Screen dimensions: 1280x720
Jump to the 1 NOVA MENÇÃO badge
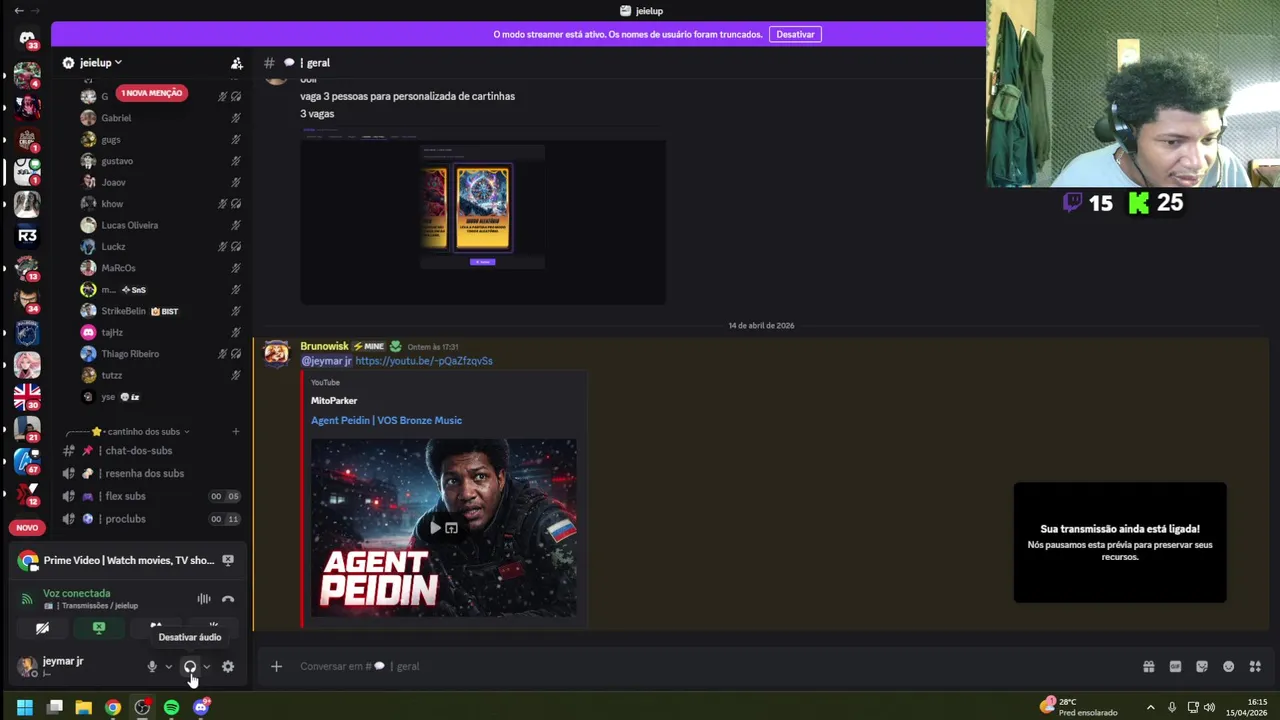[x=151, y=93]
